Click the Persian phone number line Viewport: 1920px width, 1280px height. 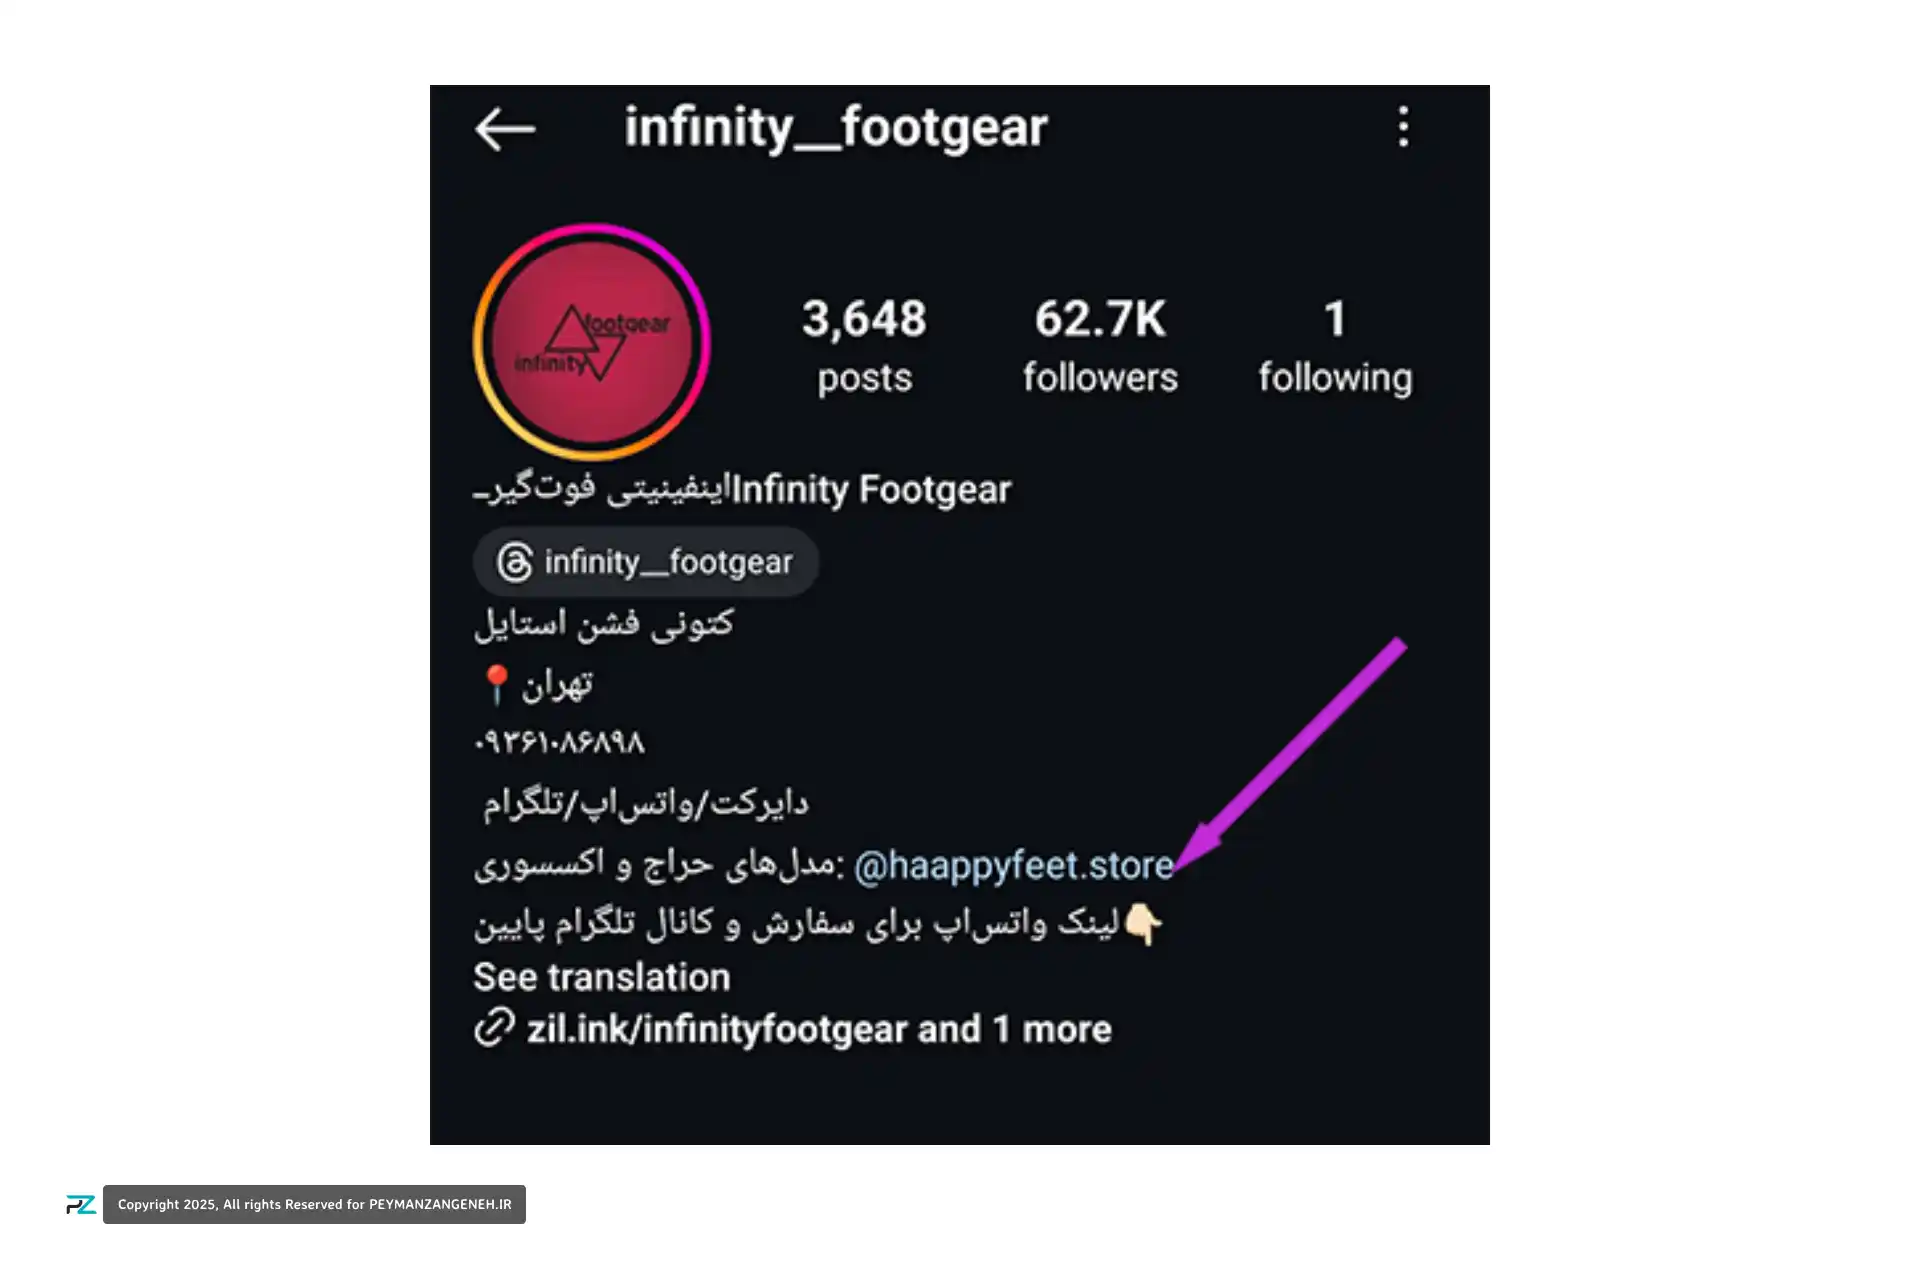(x=559, y=742)
